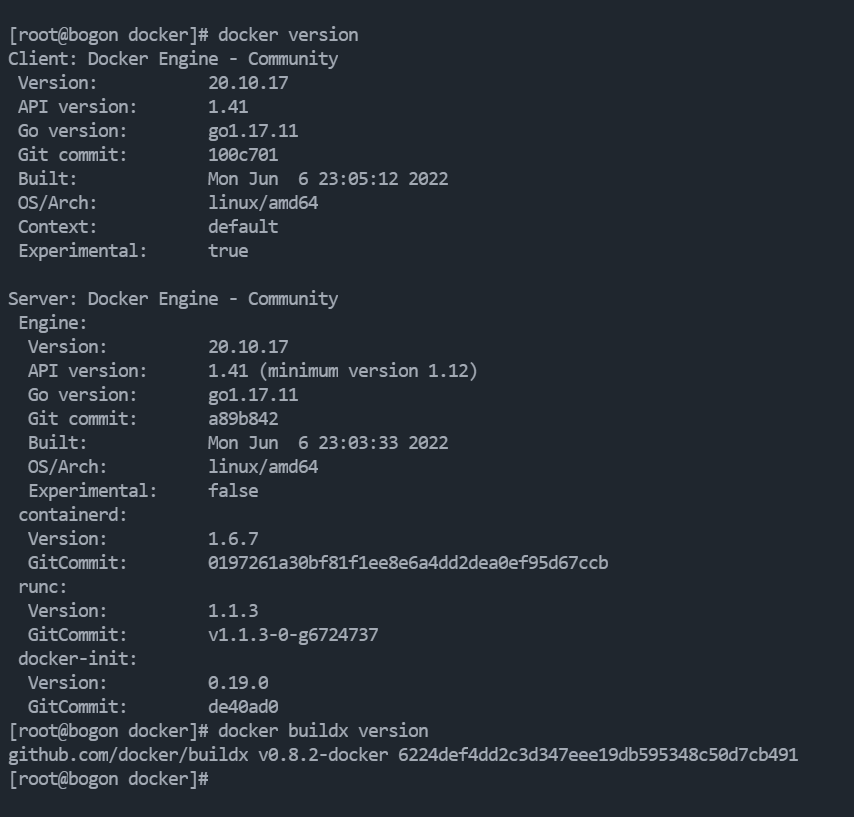854x817 pixels.
Task: Click the Server Git commit a89b842
Action: click(243, 419)
